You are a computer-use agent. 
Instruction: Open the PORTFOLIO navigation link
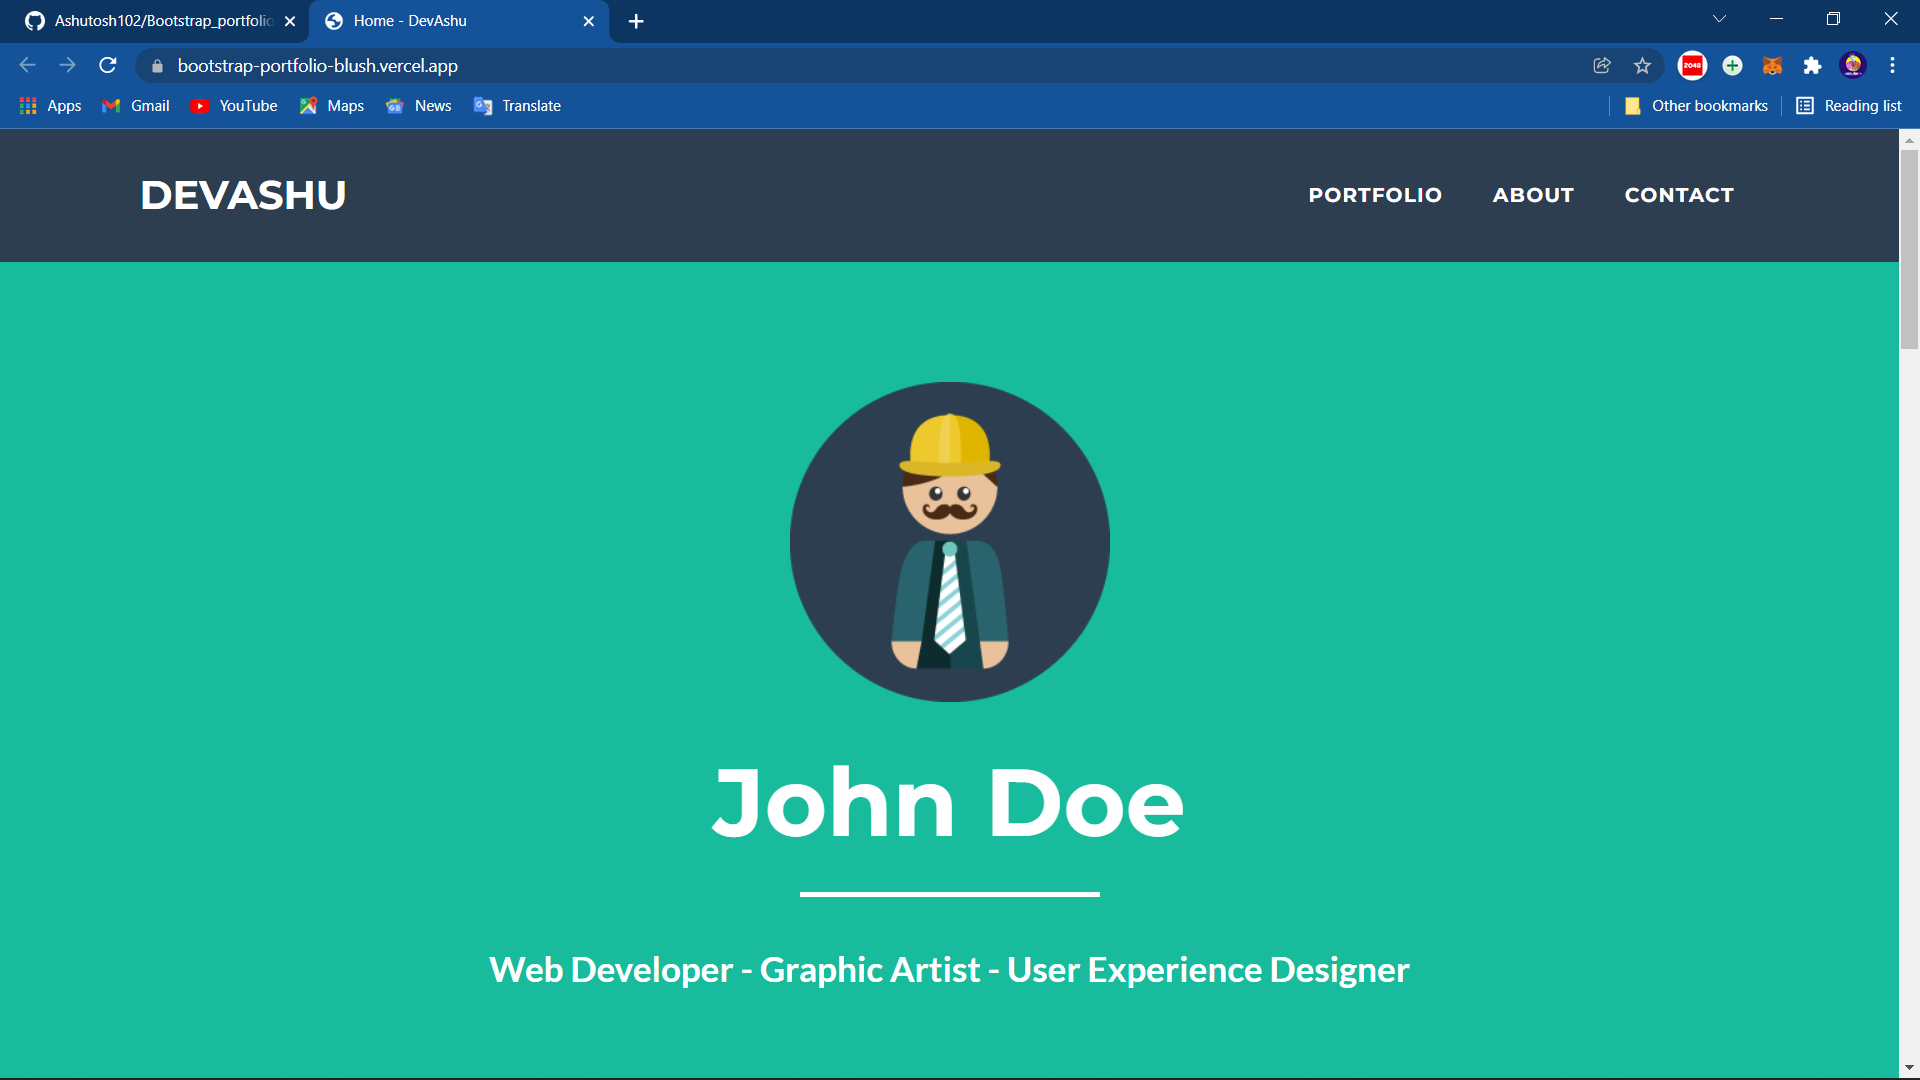[x=1375, y=195]
